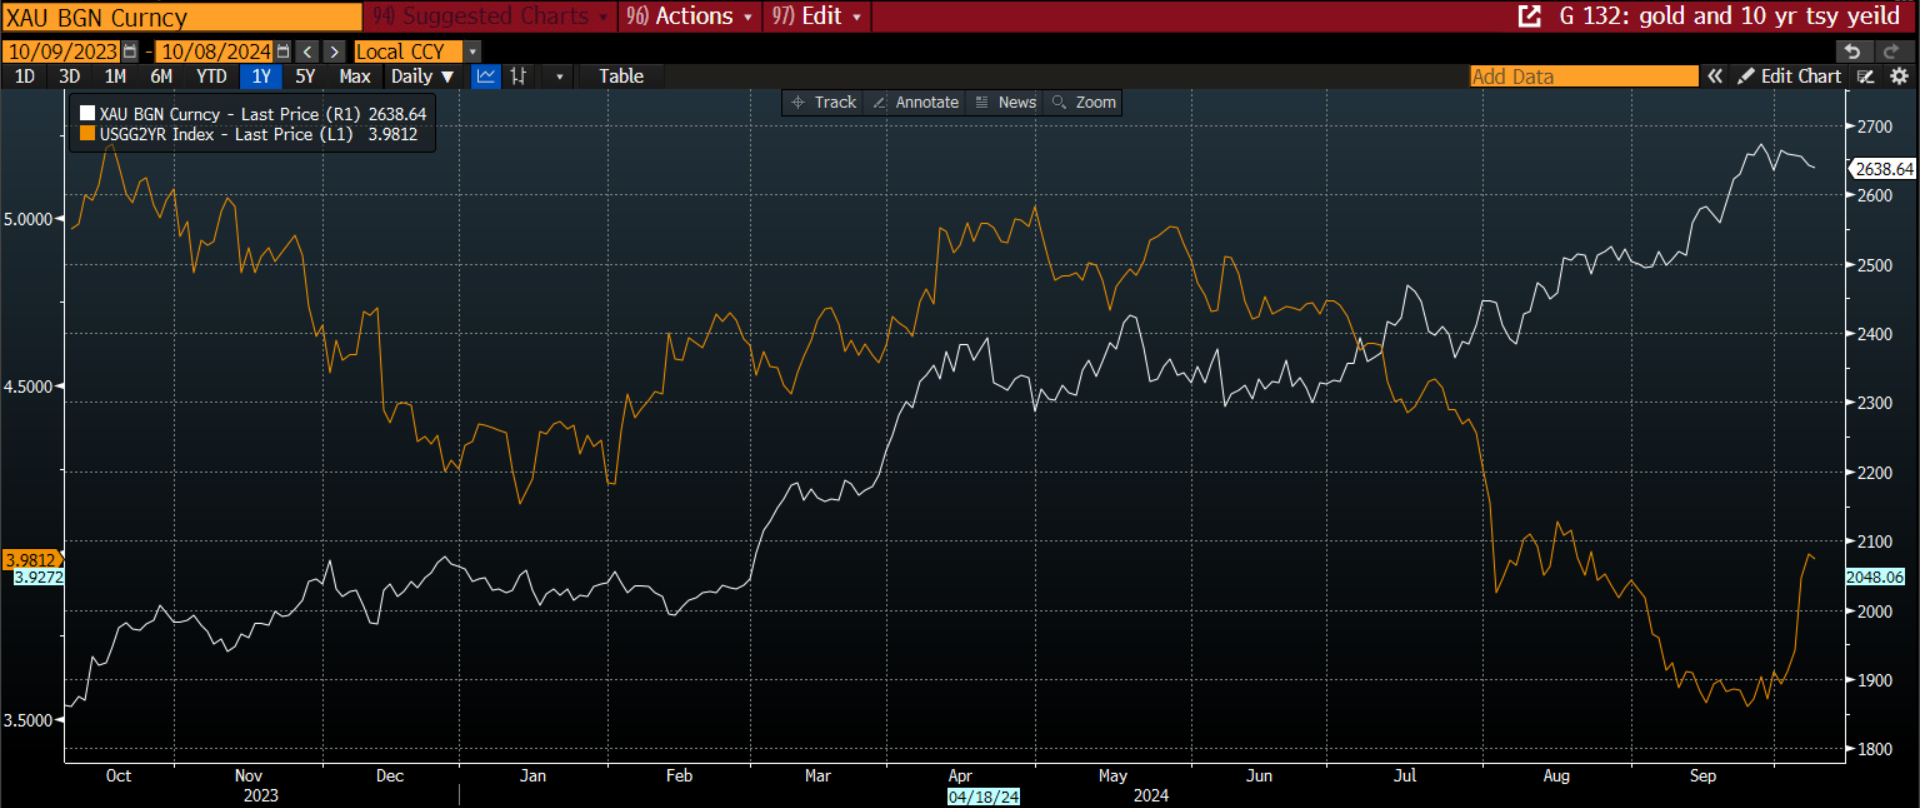Viewport: 1920px width, 808px height.
Task: Click the undo arrow icon
Action: pyautogui.click(x=1853, y=51)
